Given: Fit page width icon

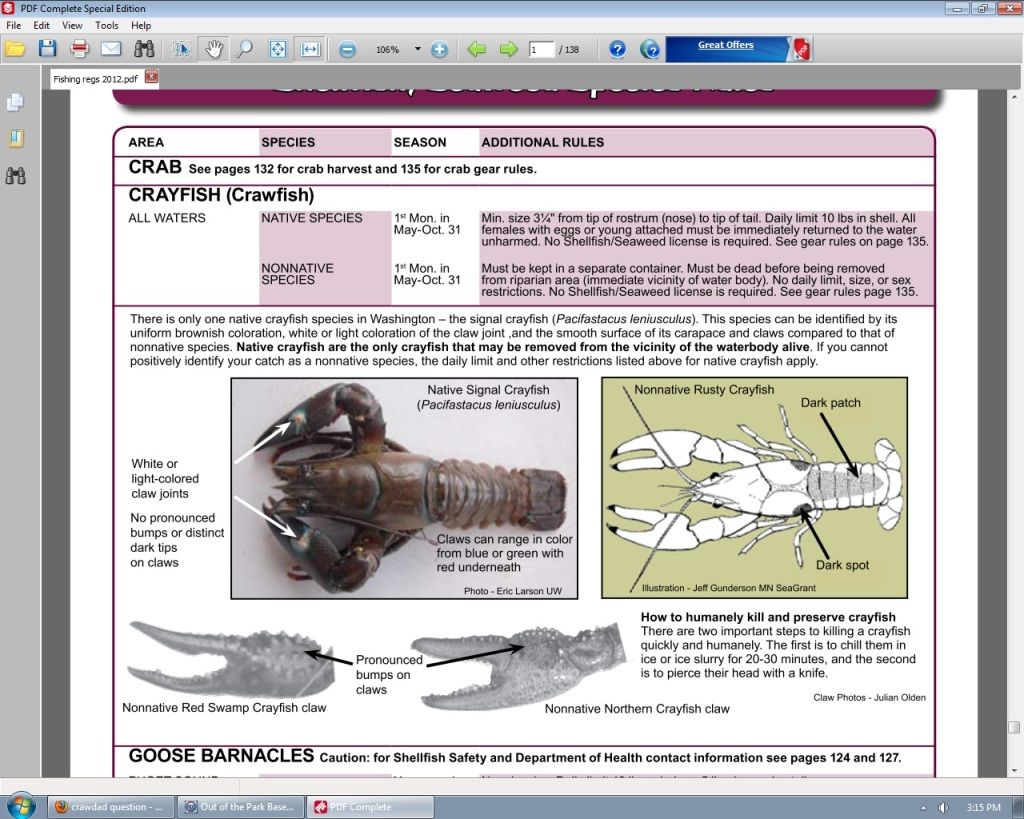Looking at the screenshot, I should pos(310,49).
